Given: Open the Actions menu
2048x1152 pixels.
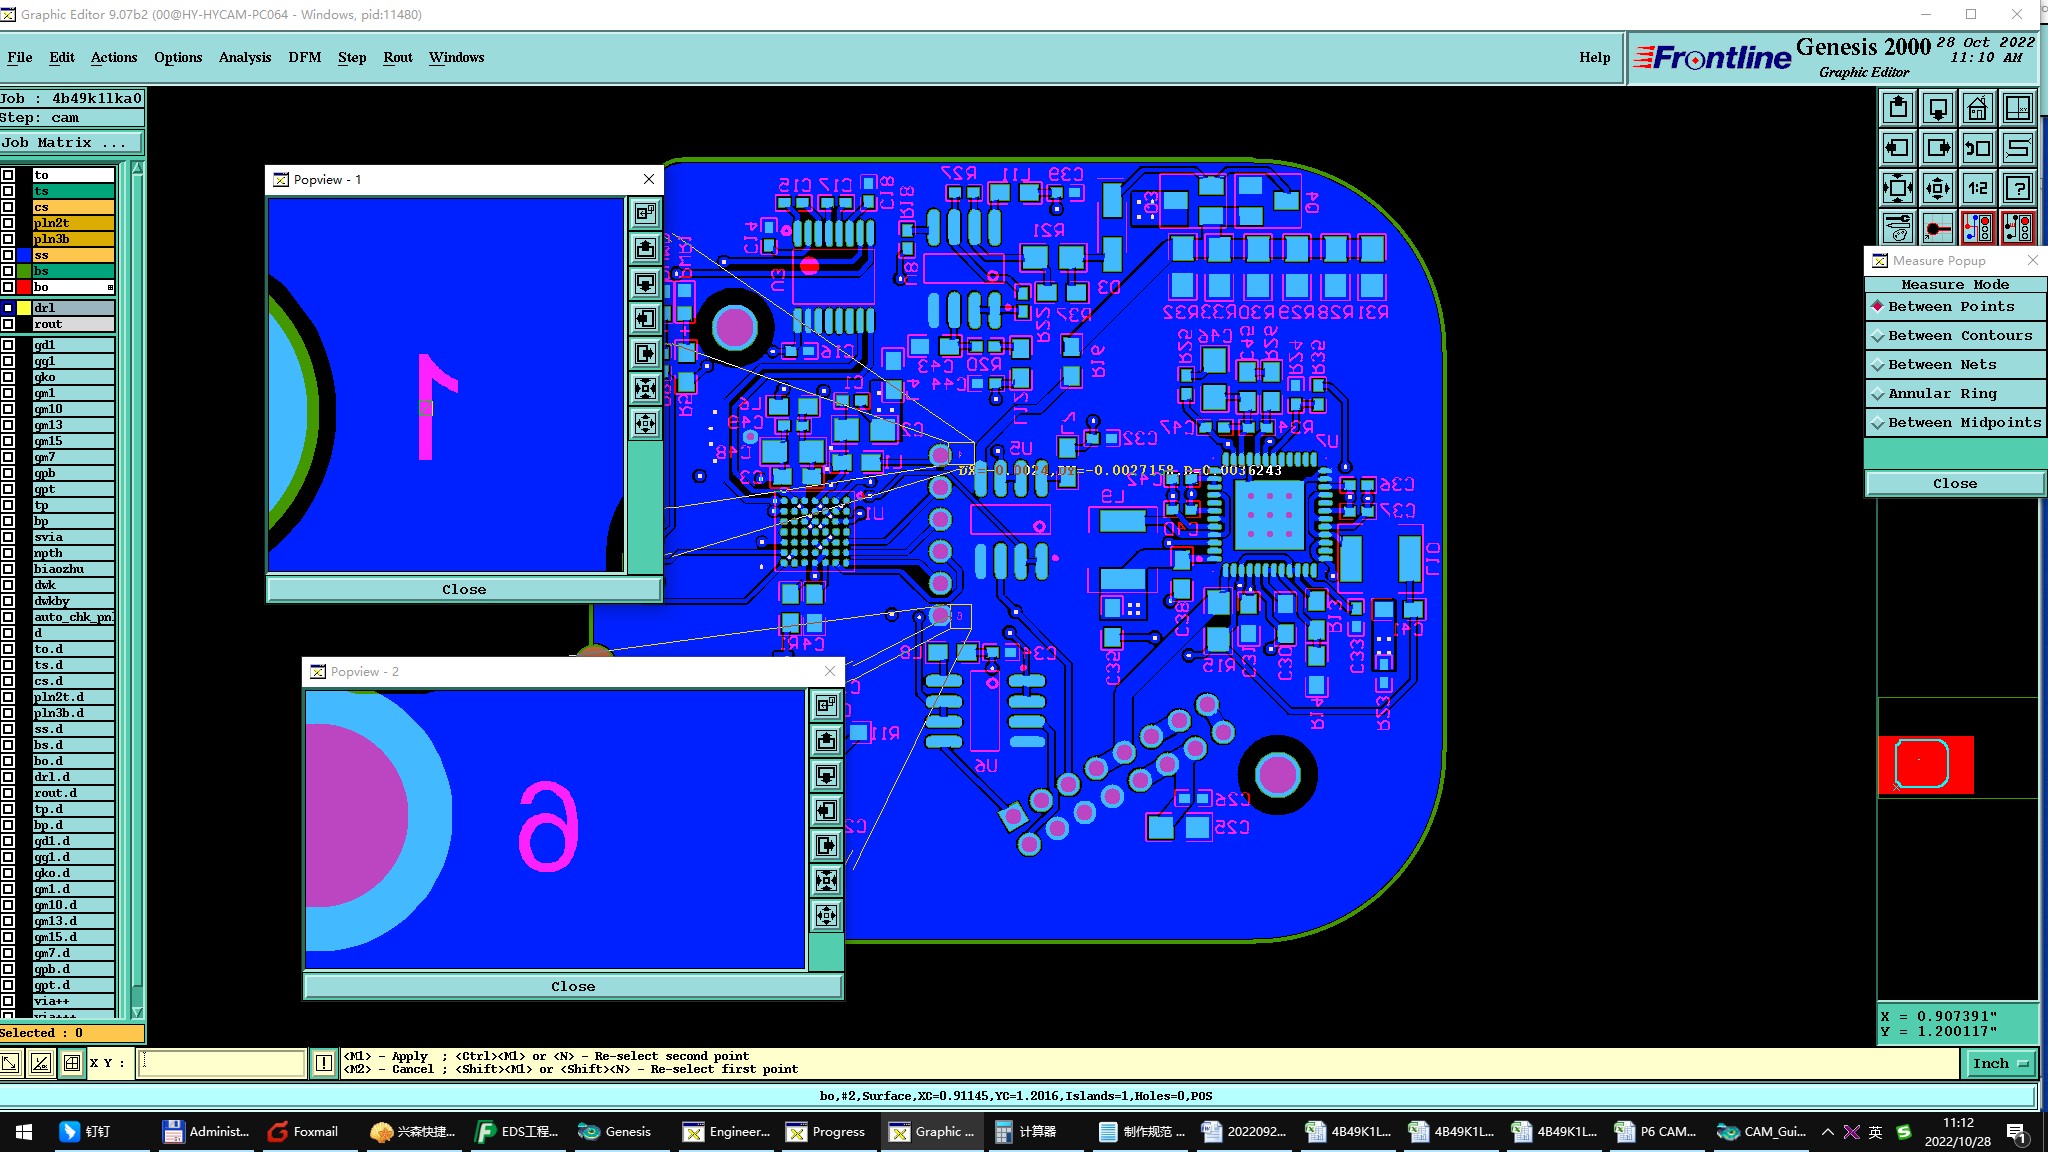Looking at the screenshot, I should pyautogui.click(x=114, y=57).
